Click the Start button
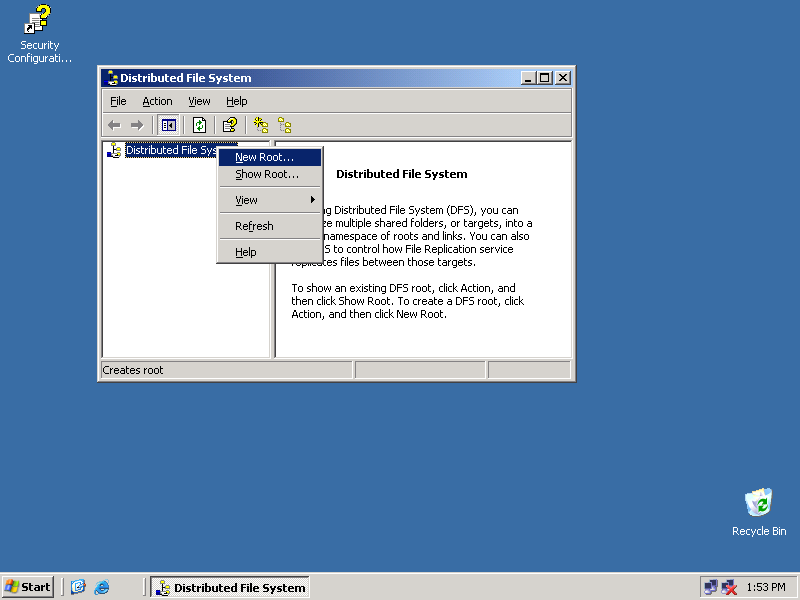This screenshot has width=800, height=600. coord(28,587)
